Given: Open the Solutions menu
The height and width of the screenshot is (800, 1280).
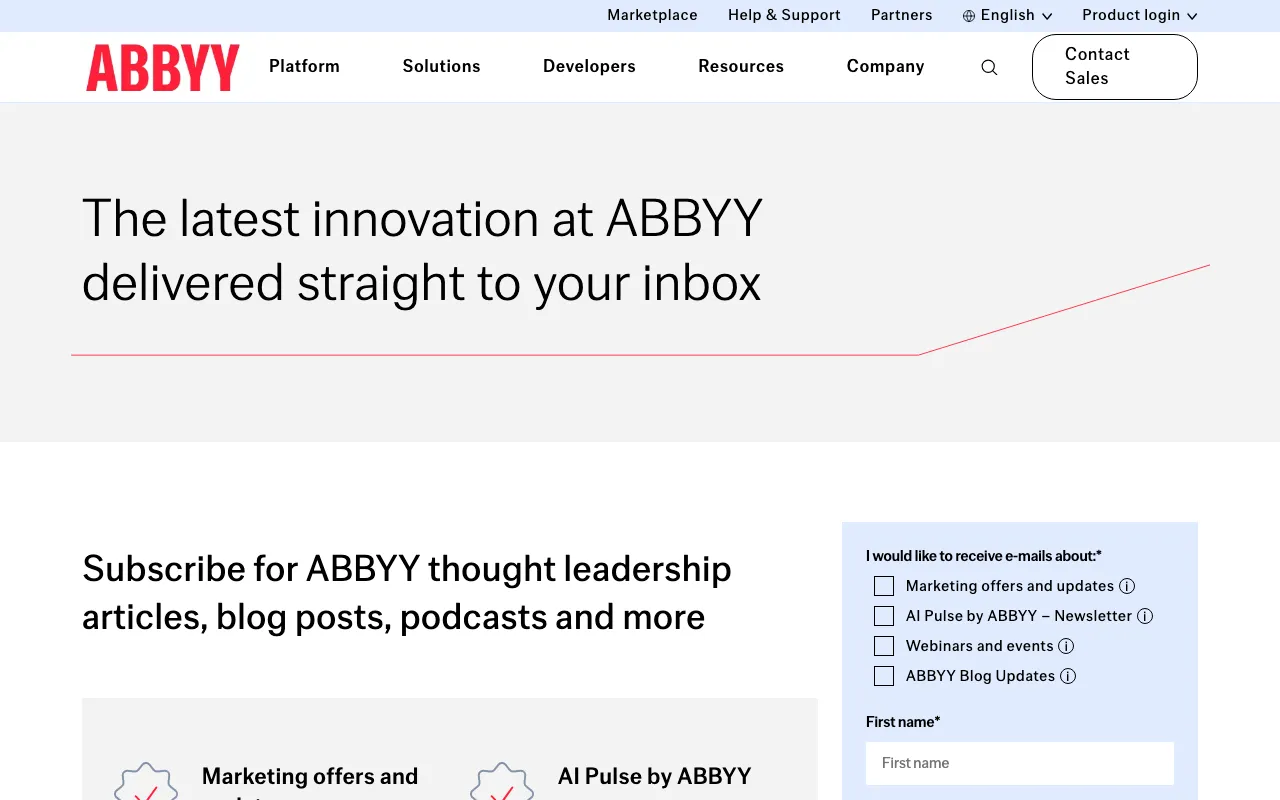Looking at the screenshot, I should 441,66.
